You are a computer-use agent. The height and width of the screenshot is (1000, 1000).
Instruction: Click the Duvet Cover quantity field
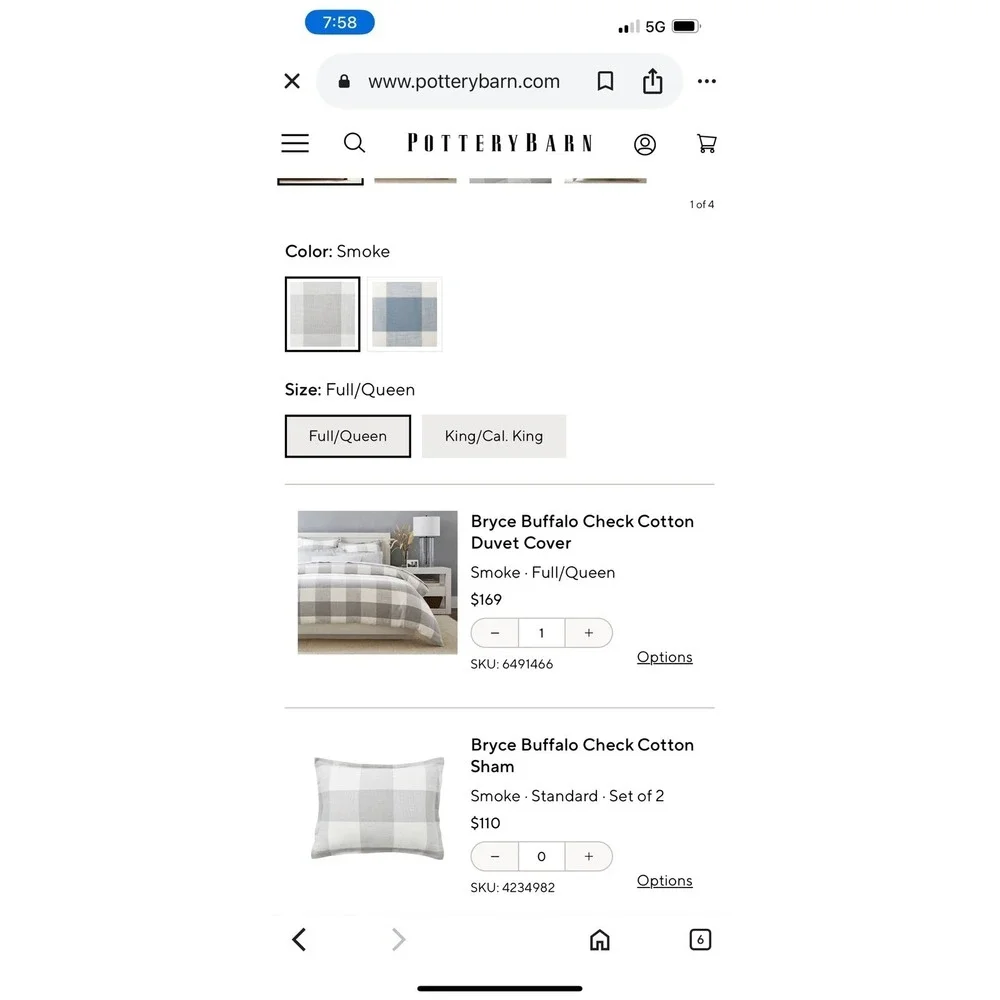pyautogui.click(x=541, y=633)
